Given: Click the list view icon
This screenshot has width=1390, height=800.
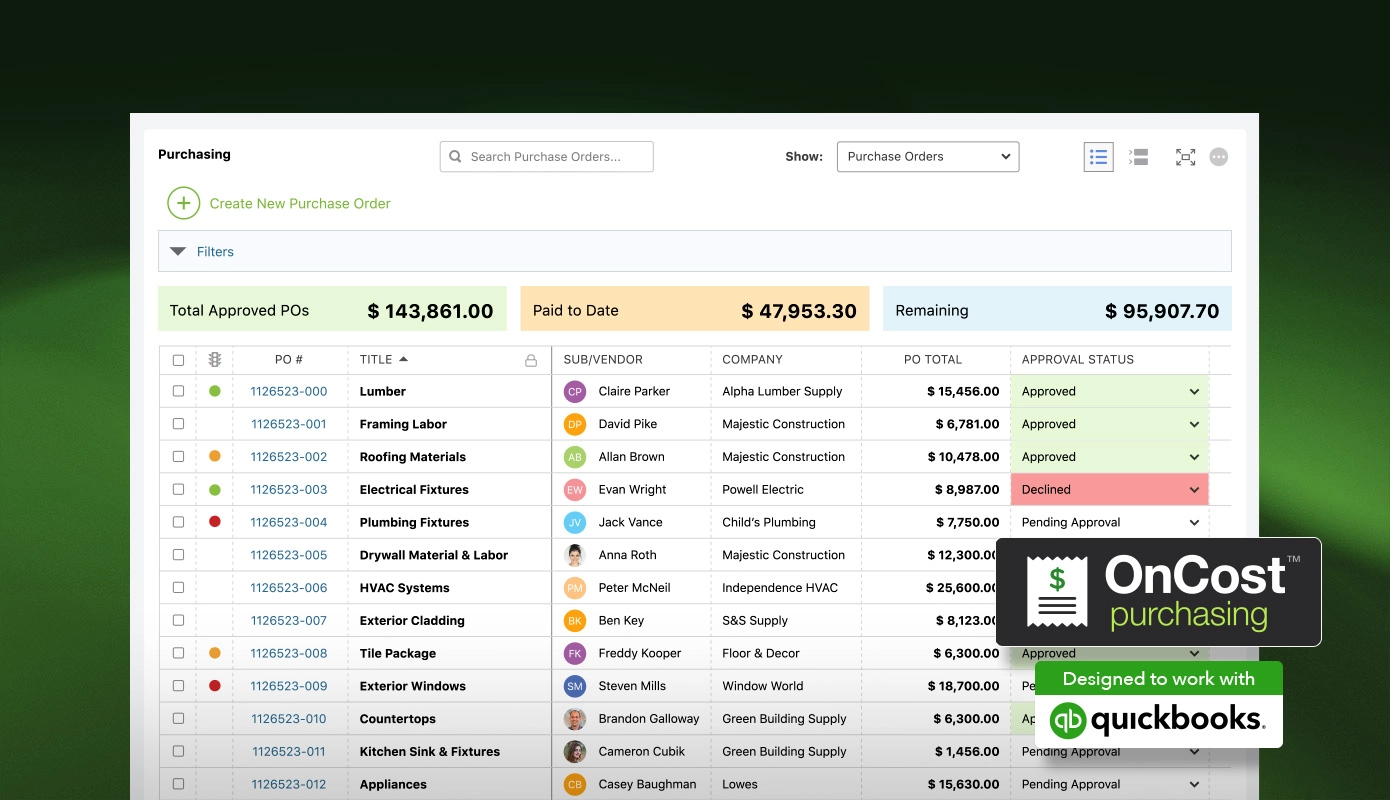Looking at the screenshot, I should pos(1098,157).
